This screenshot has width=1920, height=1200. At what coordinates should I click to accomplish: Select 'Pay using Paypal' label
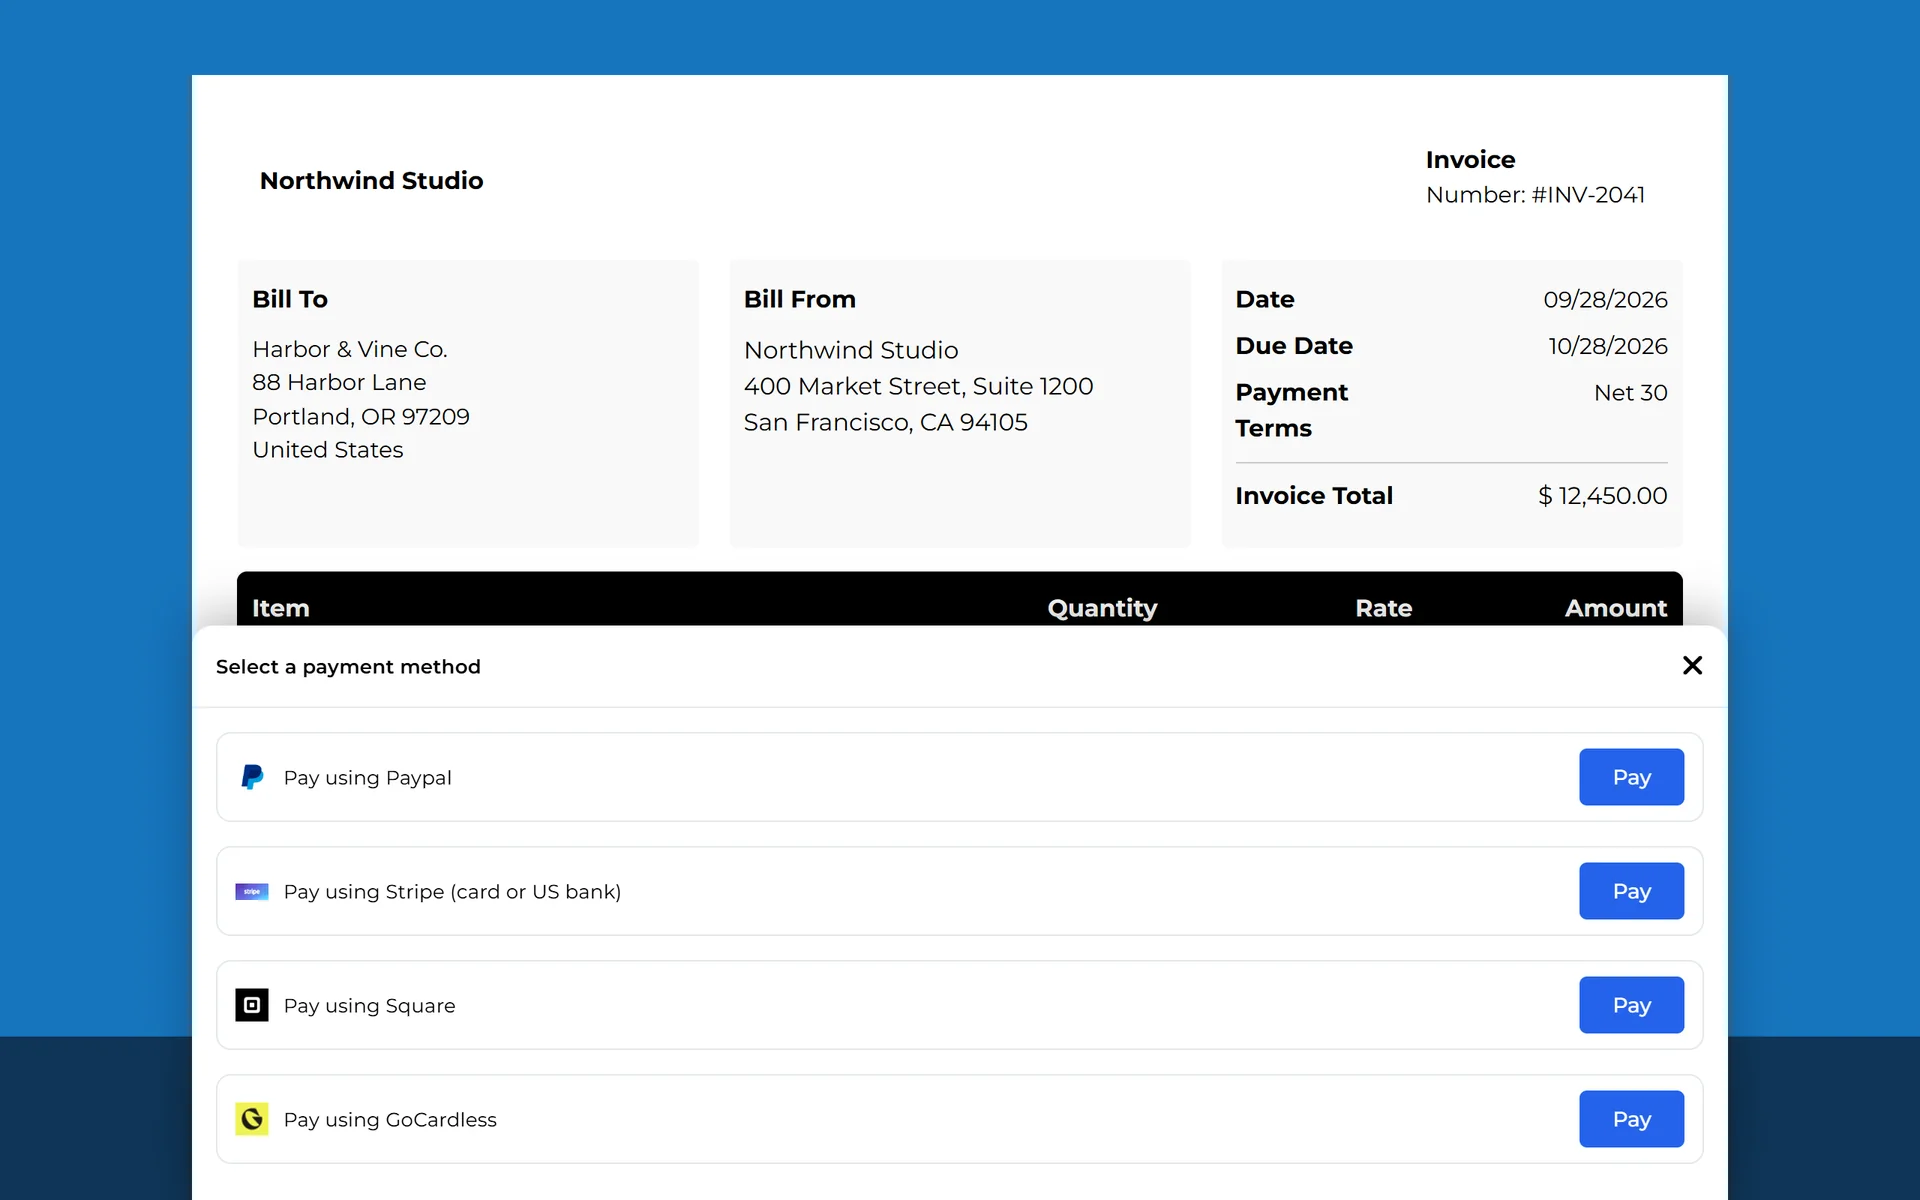(367, 778)
